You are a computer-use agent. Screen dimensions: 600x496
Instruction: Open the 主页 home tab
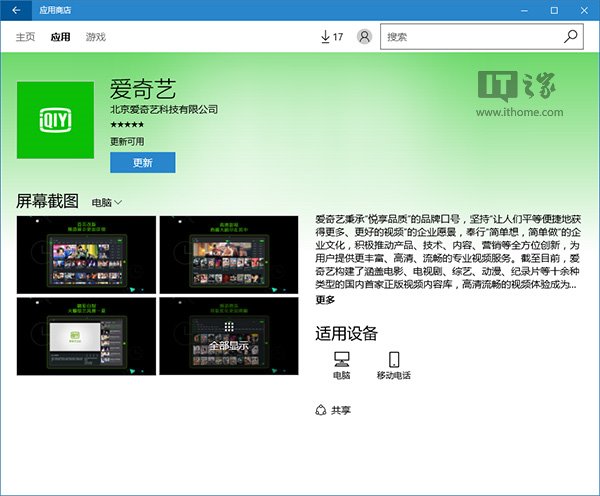[x=25, y=37]
